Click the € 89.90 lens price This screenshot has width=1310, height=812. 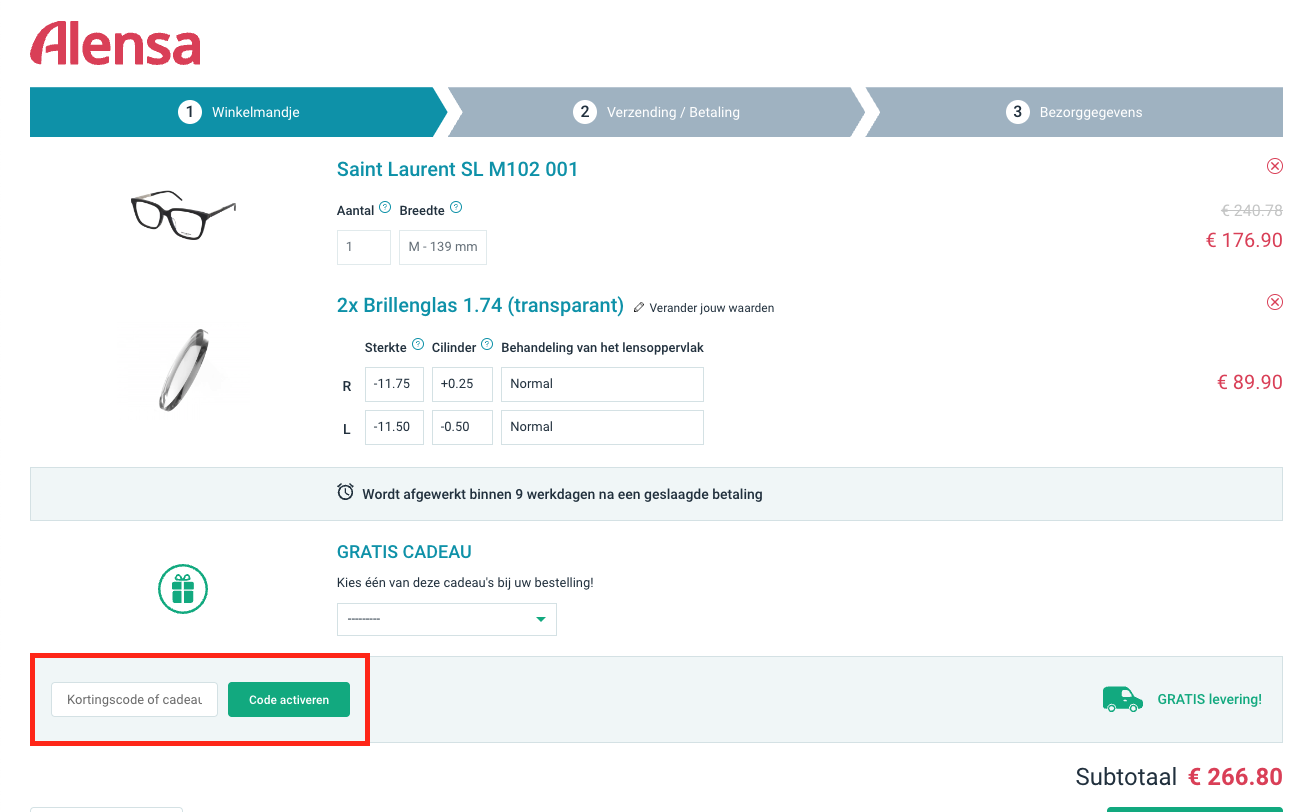1249,382
